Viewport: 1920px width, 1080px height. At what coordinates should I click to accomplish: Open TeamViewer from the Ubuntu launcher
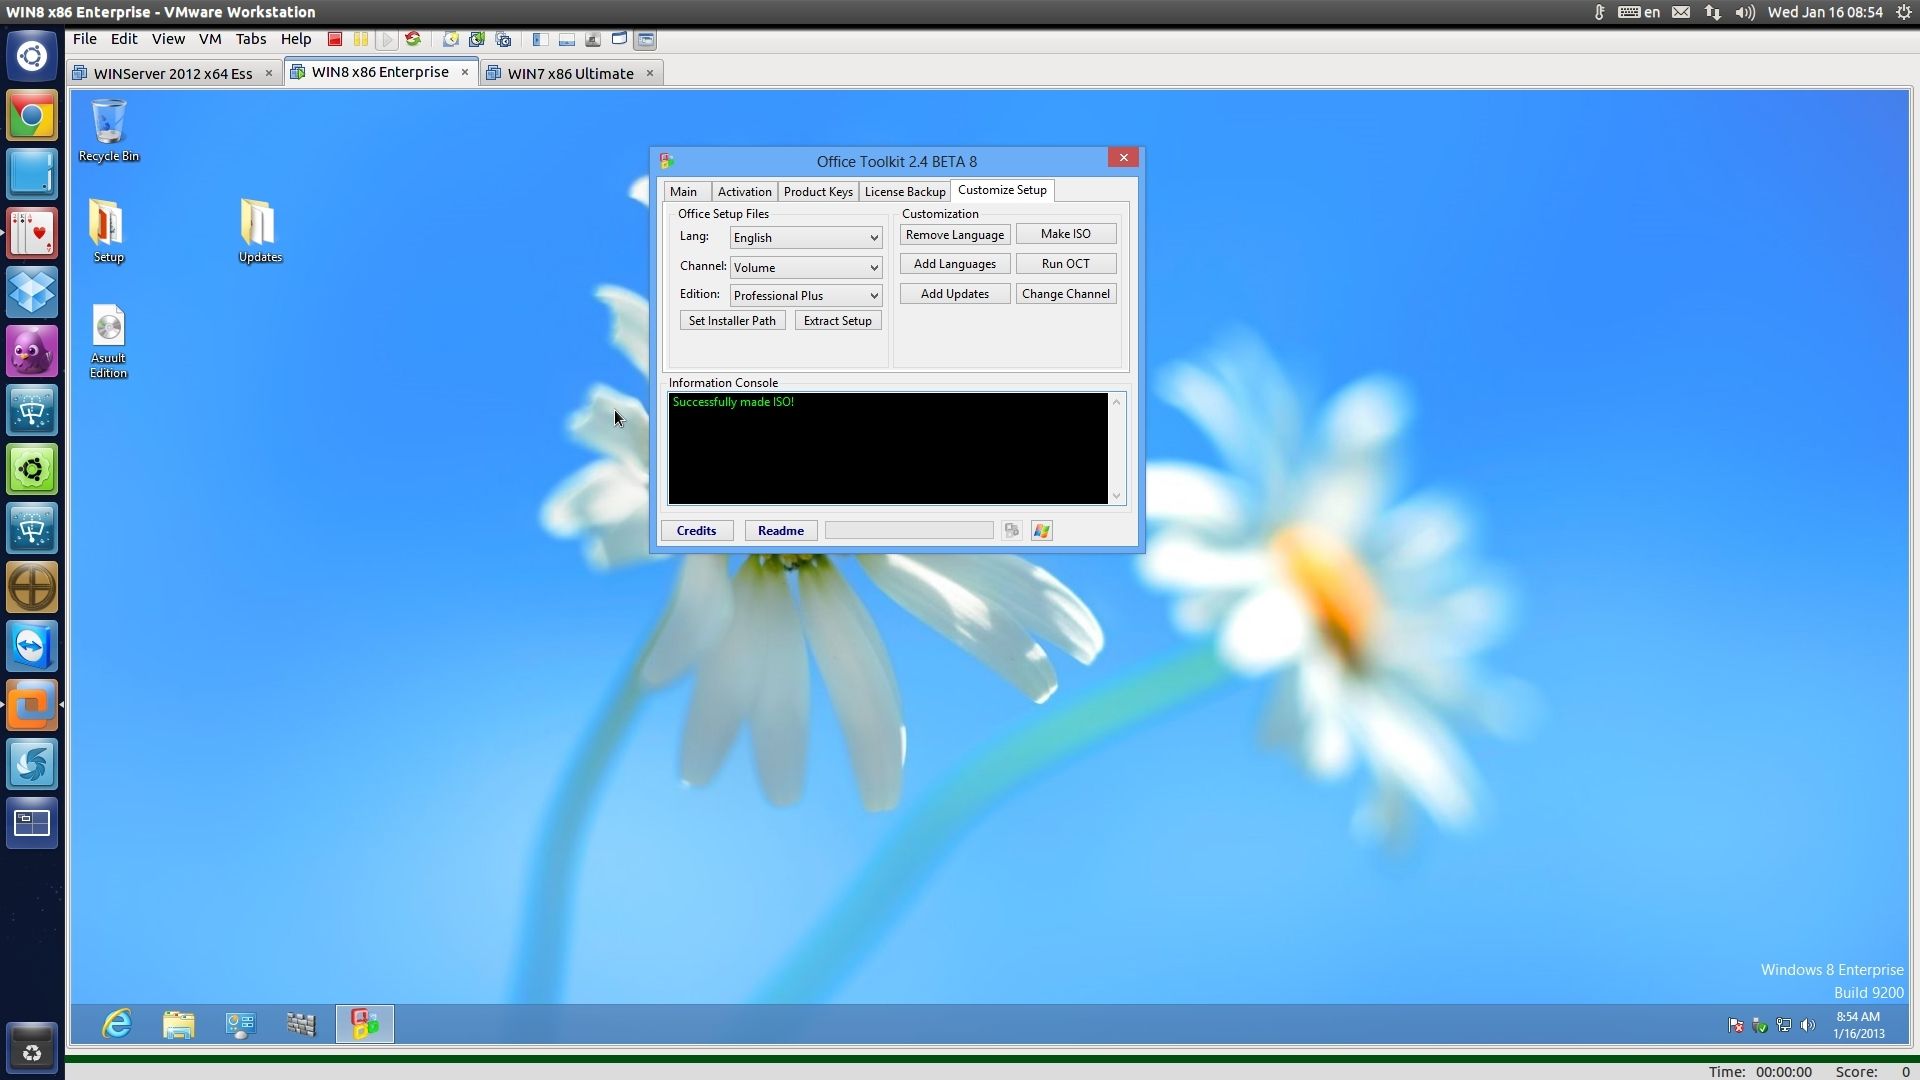32,646
